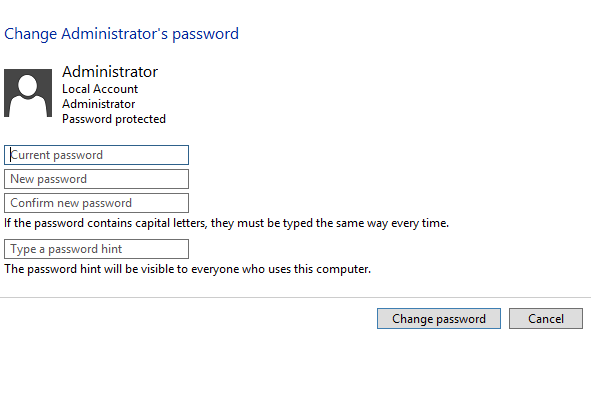Click the capital letters instruction sentence

click(227, 223)
